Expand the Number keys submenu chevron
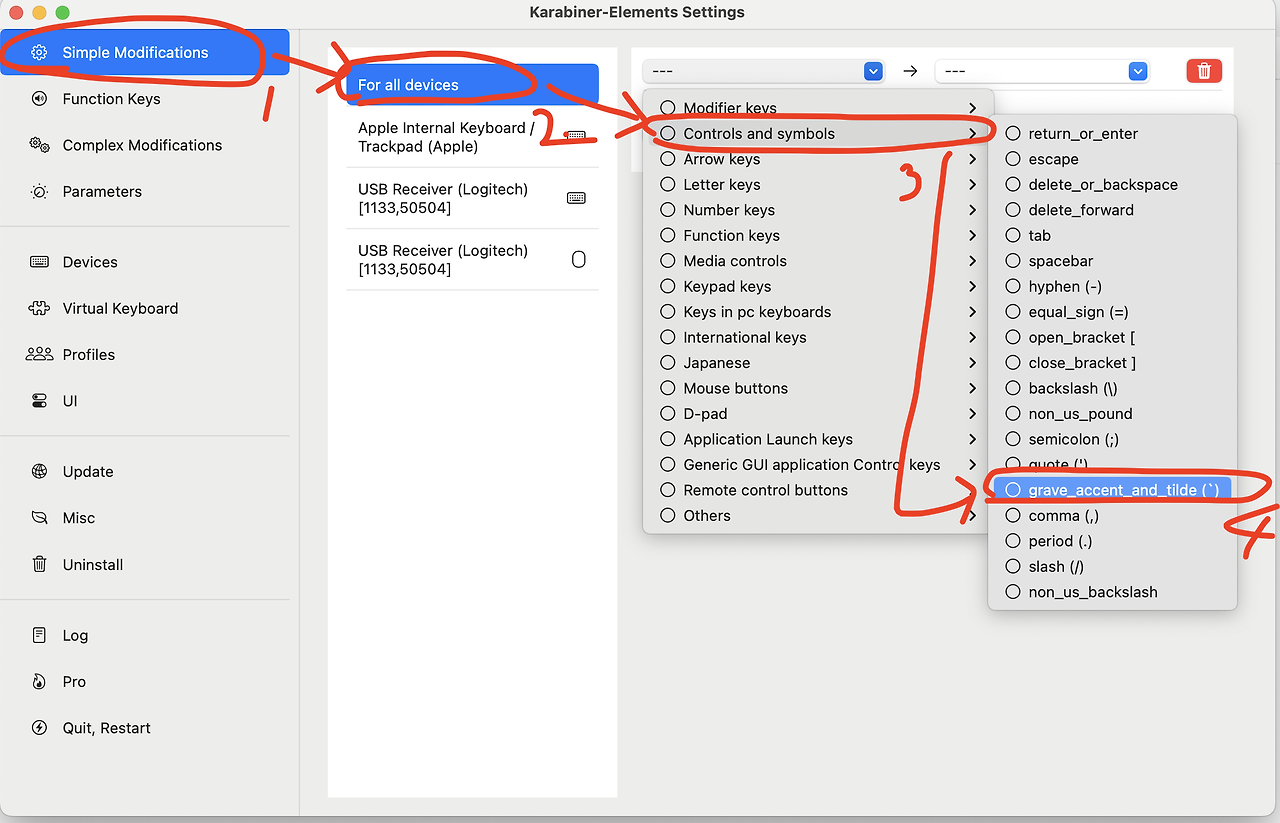The height and width of the screenshot is (823, 1280). 973,210
